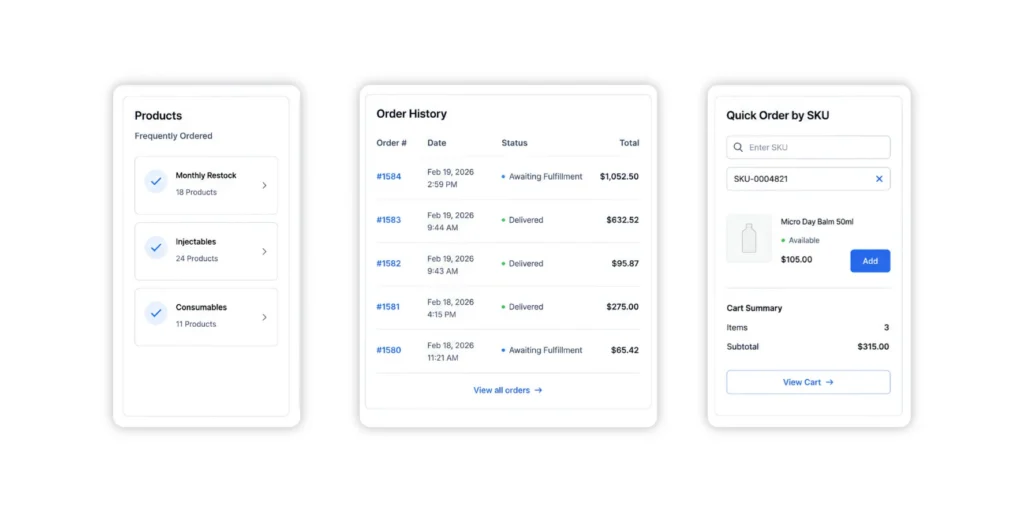Viewport: 1024px width, 512px height.
Task: Click the SKU-0004821 field
Action: click(x=808, y=179)
